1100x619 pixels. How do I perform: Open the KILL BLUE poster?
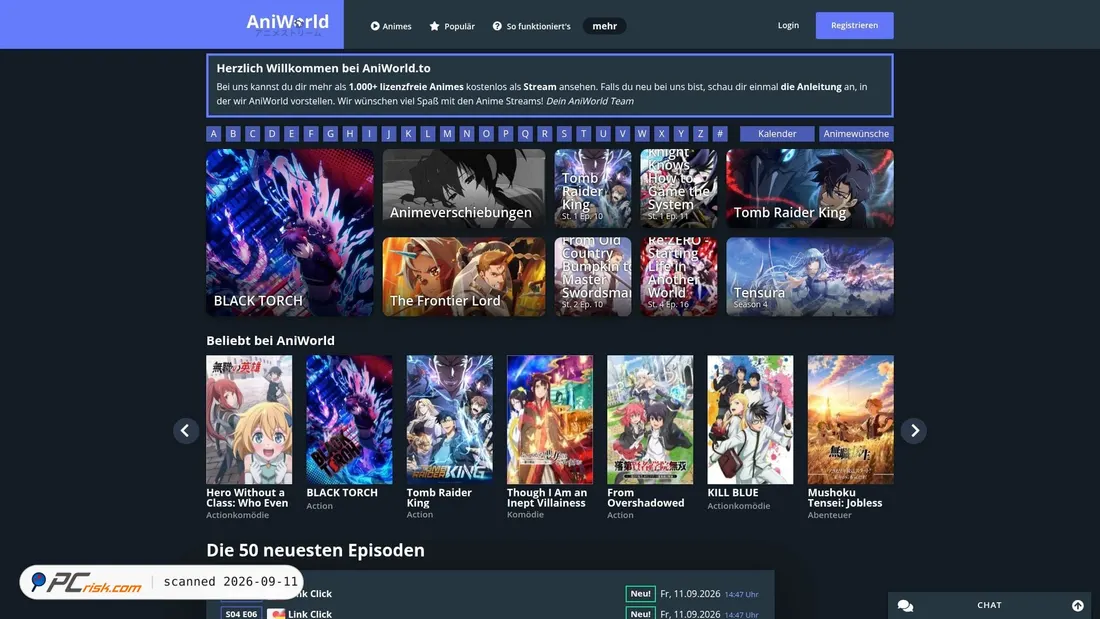750,419
